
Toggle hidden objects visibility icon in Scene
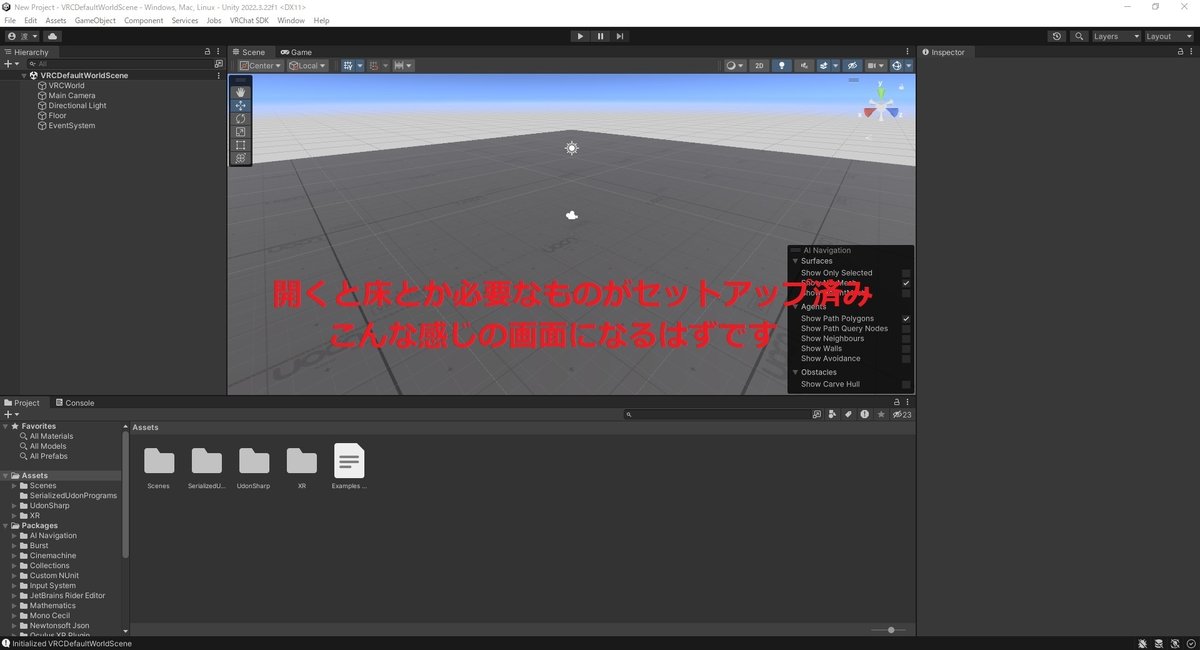pos(852,66)
